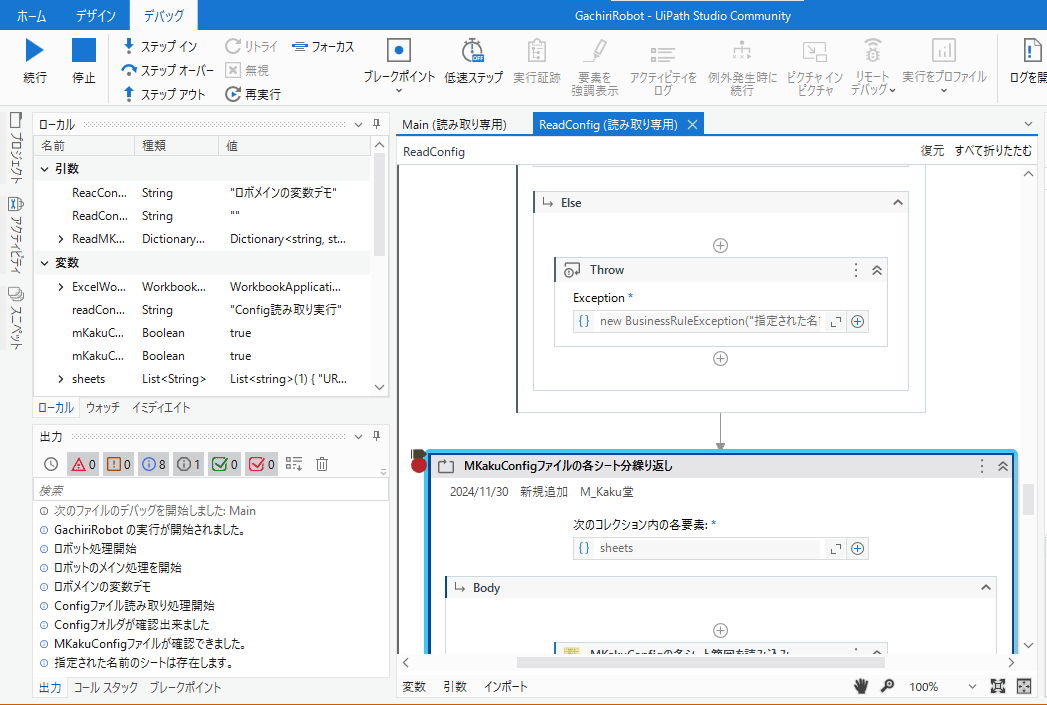Collapse the 変数 group in ローカル panel

[x=45, y=263]
